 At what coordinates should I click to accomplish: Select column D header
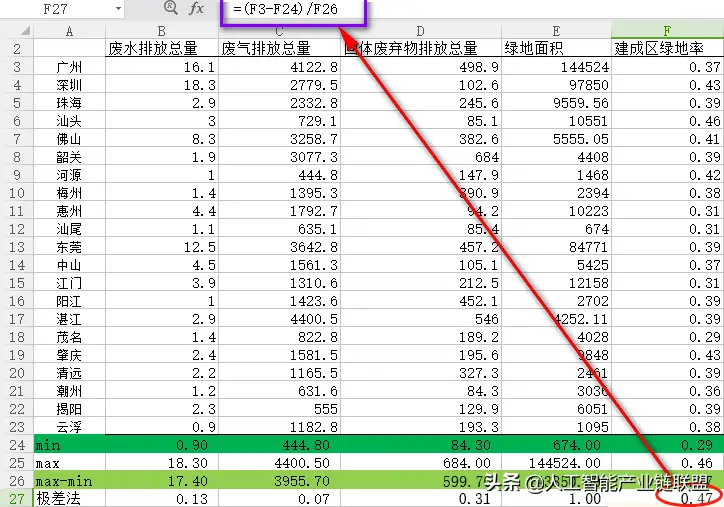(x=420, y=31)
